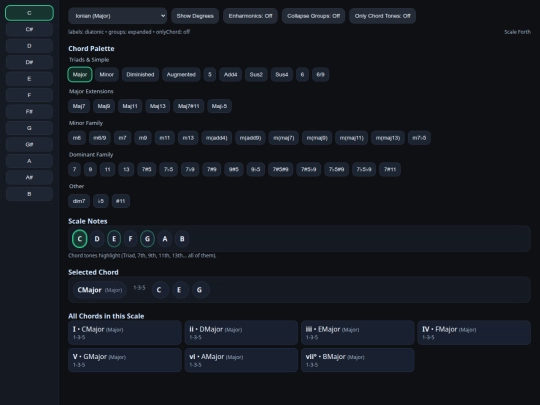Select the m(maj7) chord chip
Image resolution: width=540 pixels, height=405 pixels.
283,138
